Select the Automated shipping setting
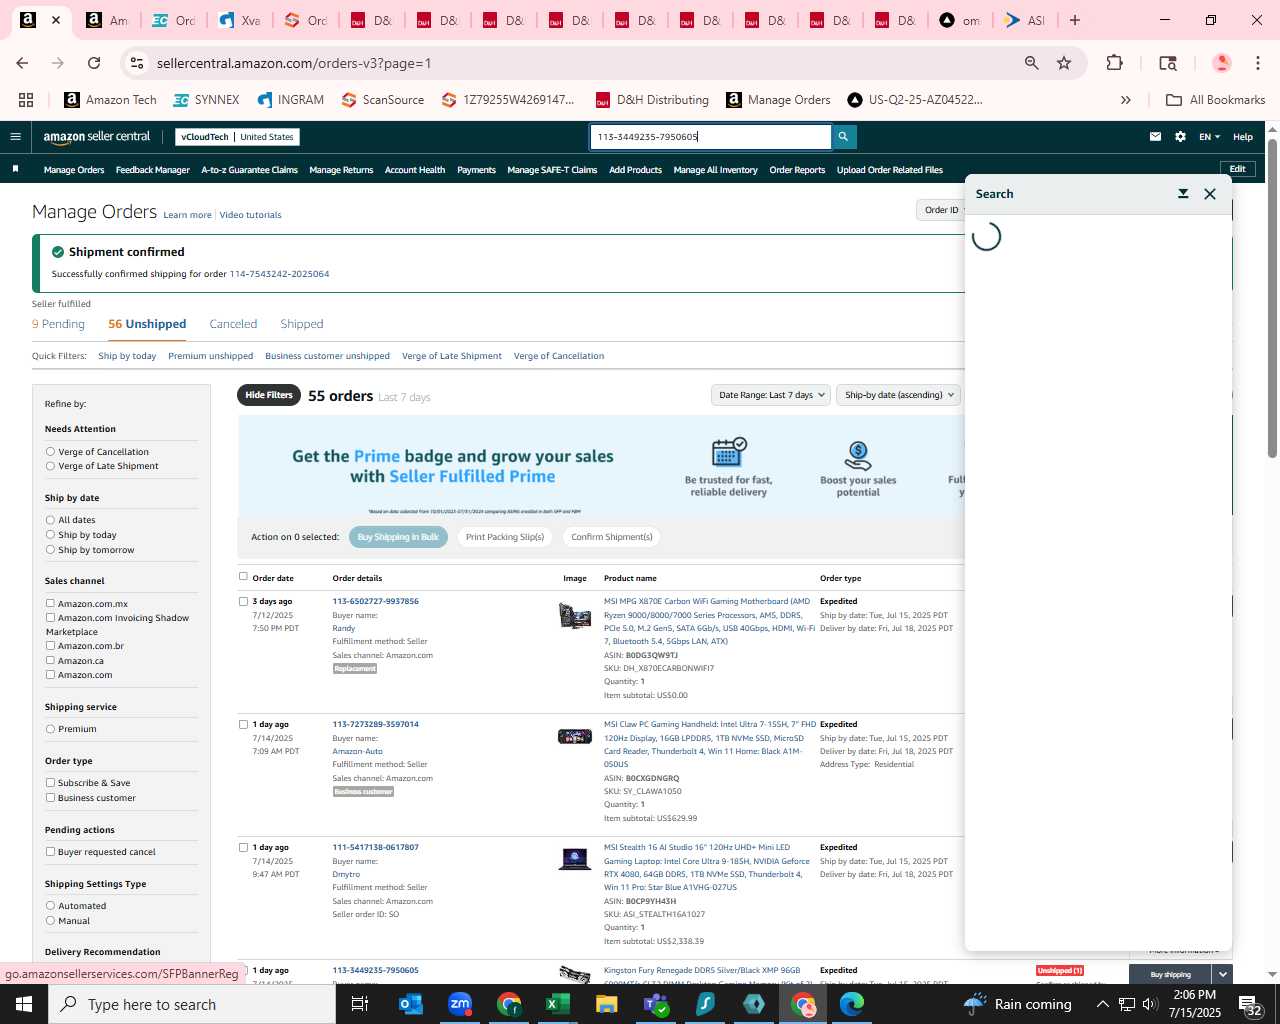The height and width of the screenshot is (1024, 1280). (50, 906)
